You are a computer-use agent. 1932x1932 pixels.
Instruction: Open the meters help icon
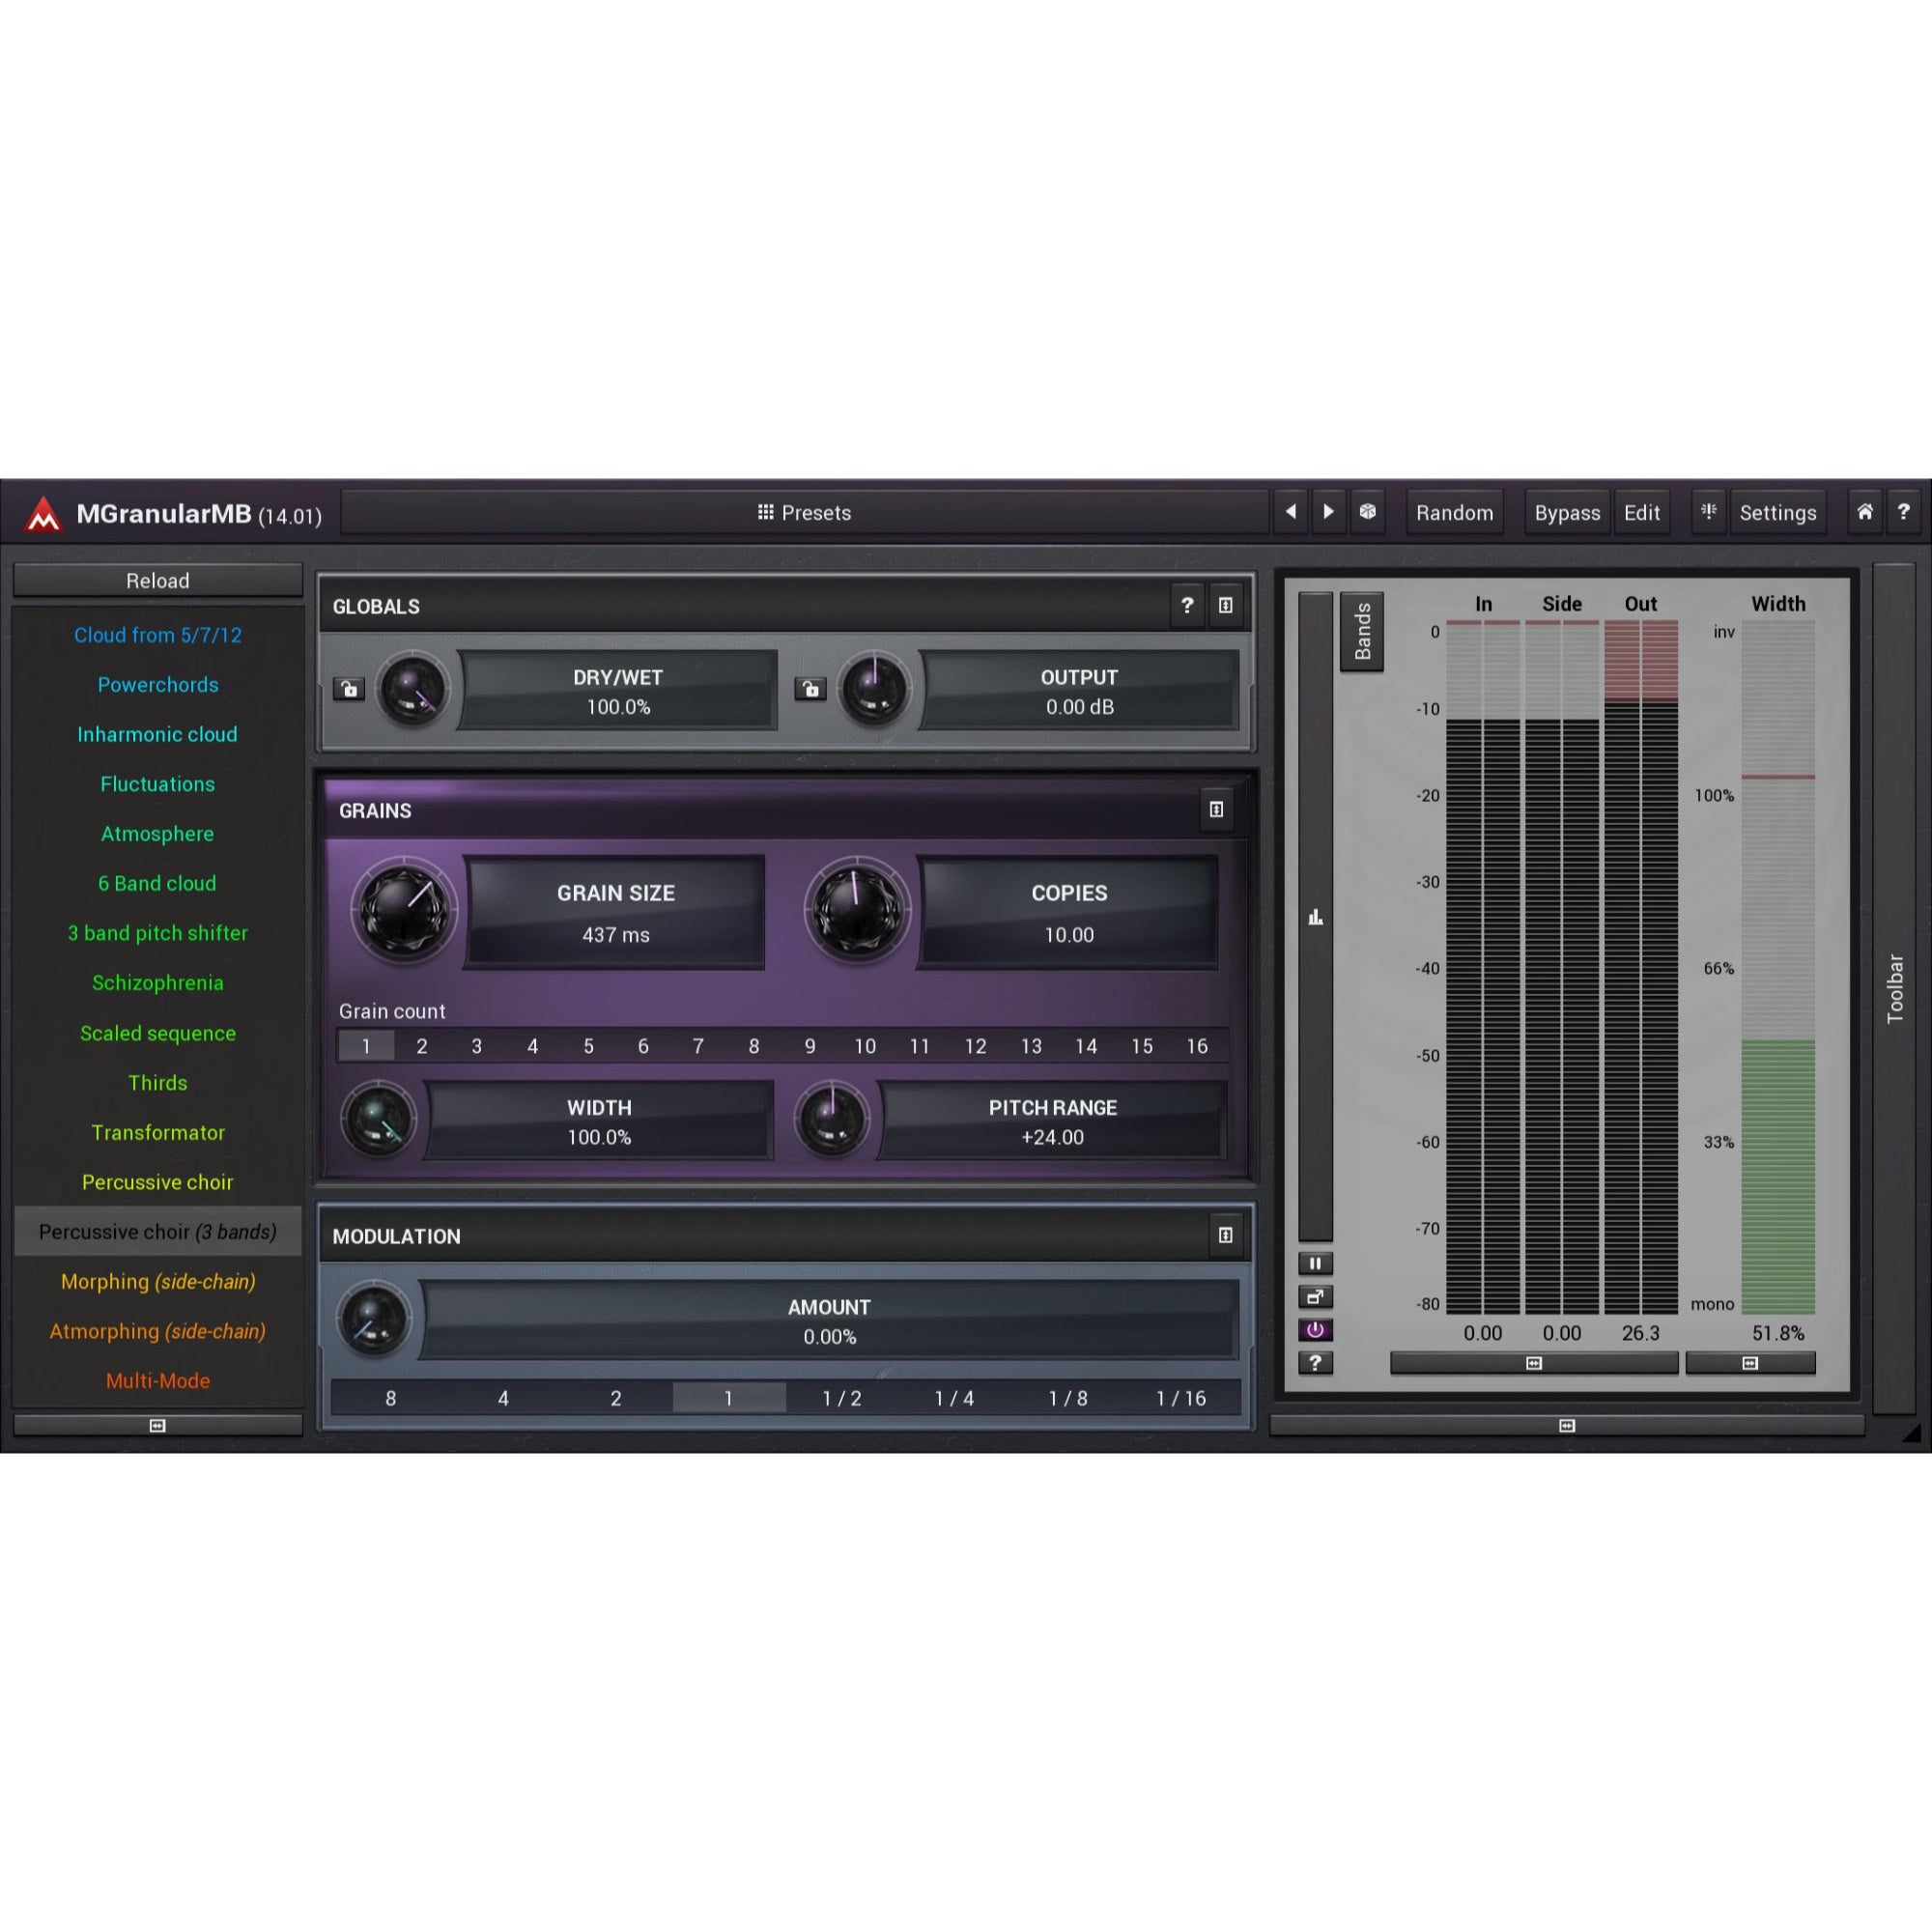tap(1315, 1362)
